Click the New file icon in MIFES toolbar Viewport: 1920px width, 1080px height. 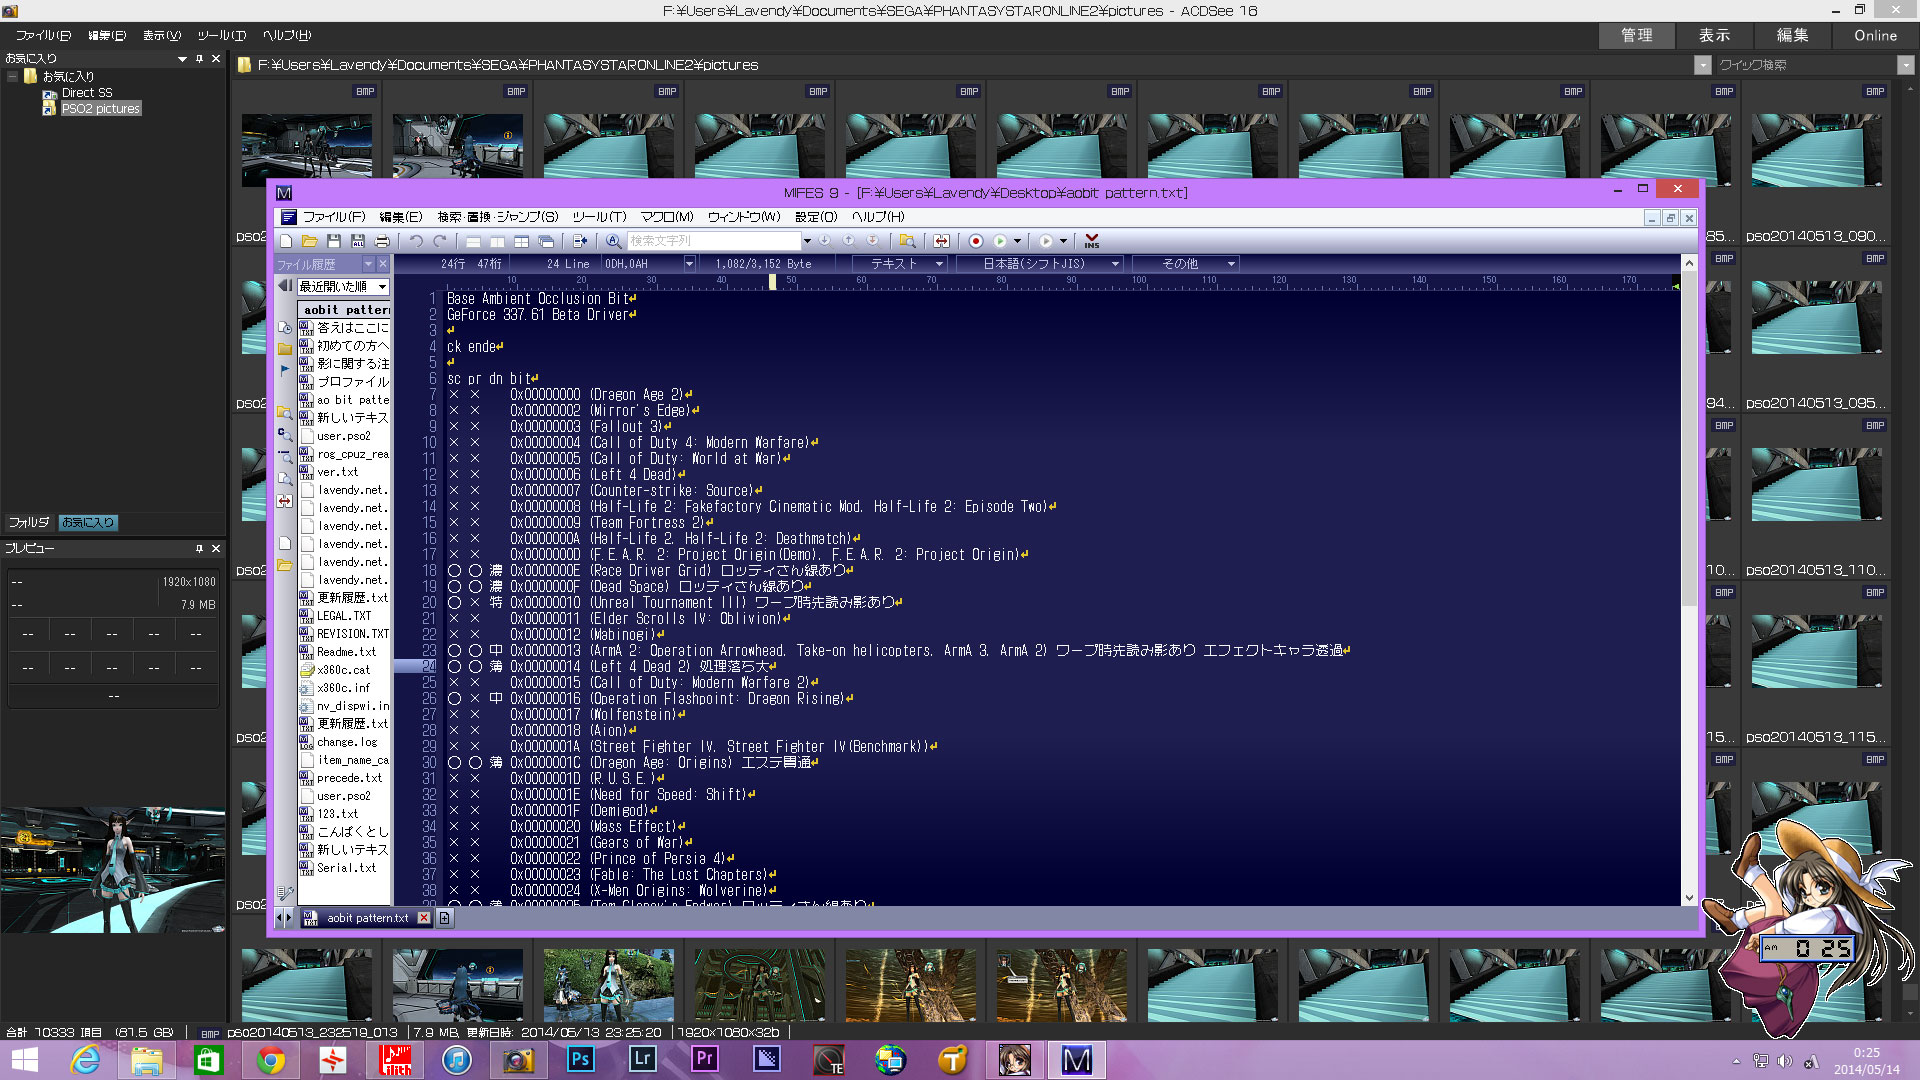pos(286,241)
